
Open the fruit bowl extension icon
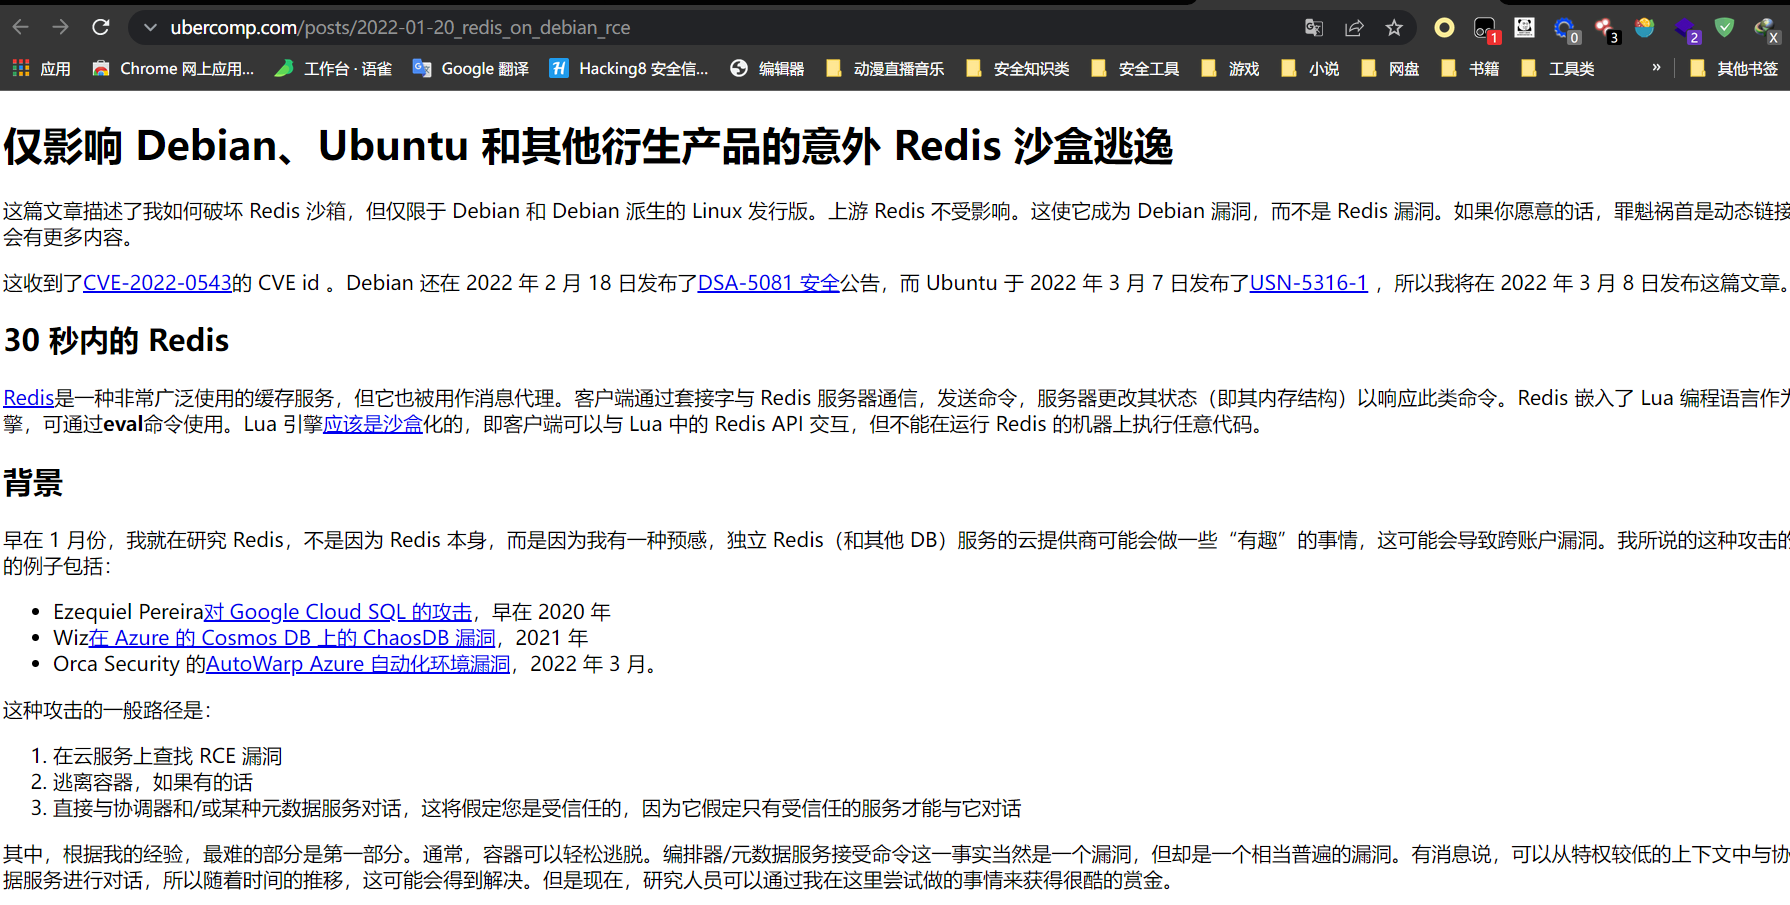pyautogui.click(x=1645, y=28)
